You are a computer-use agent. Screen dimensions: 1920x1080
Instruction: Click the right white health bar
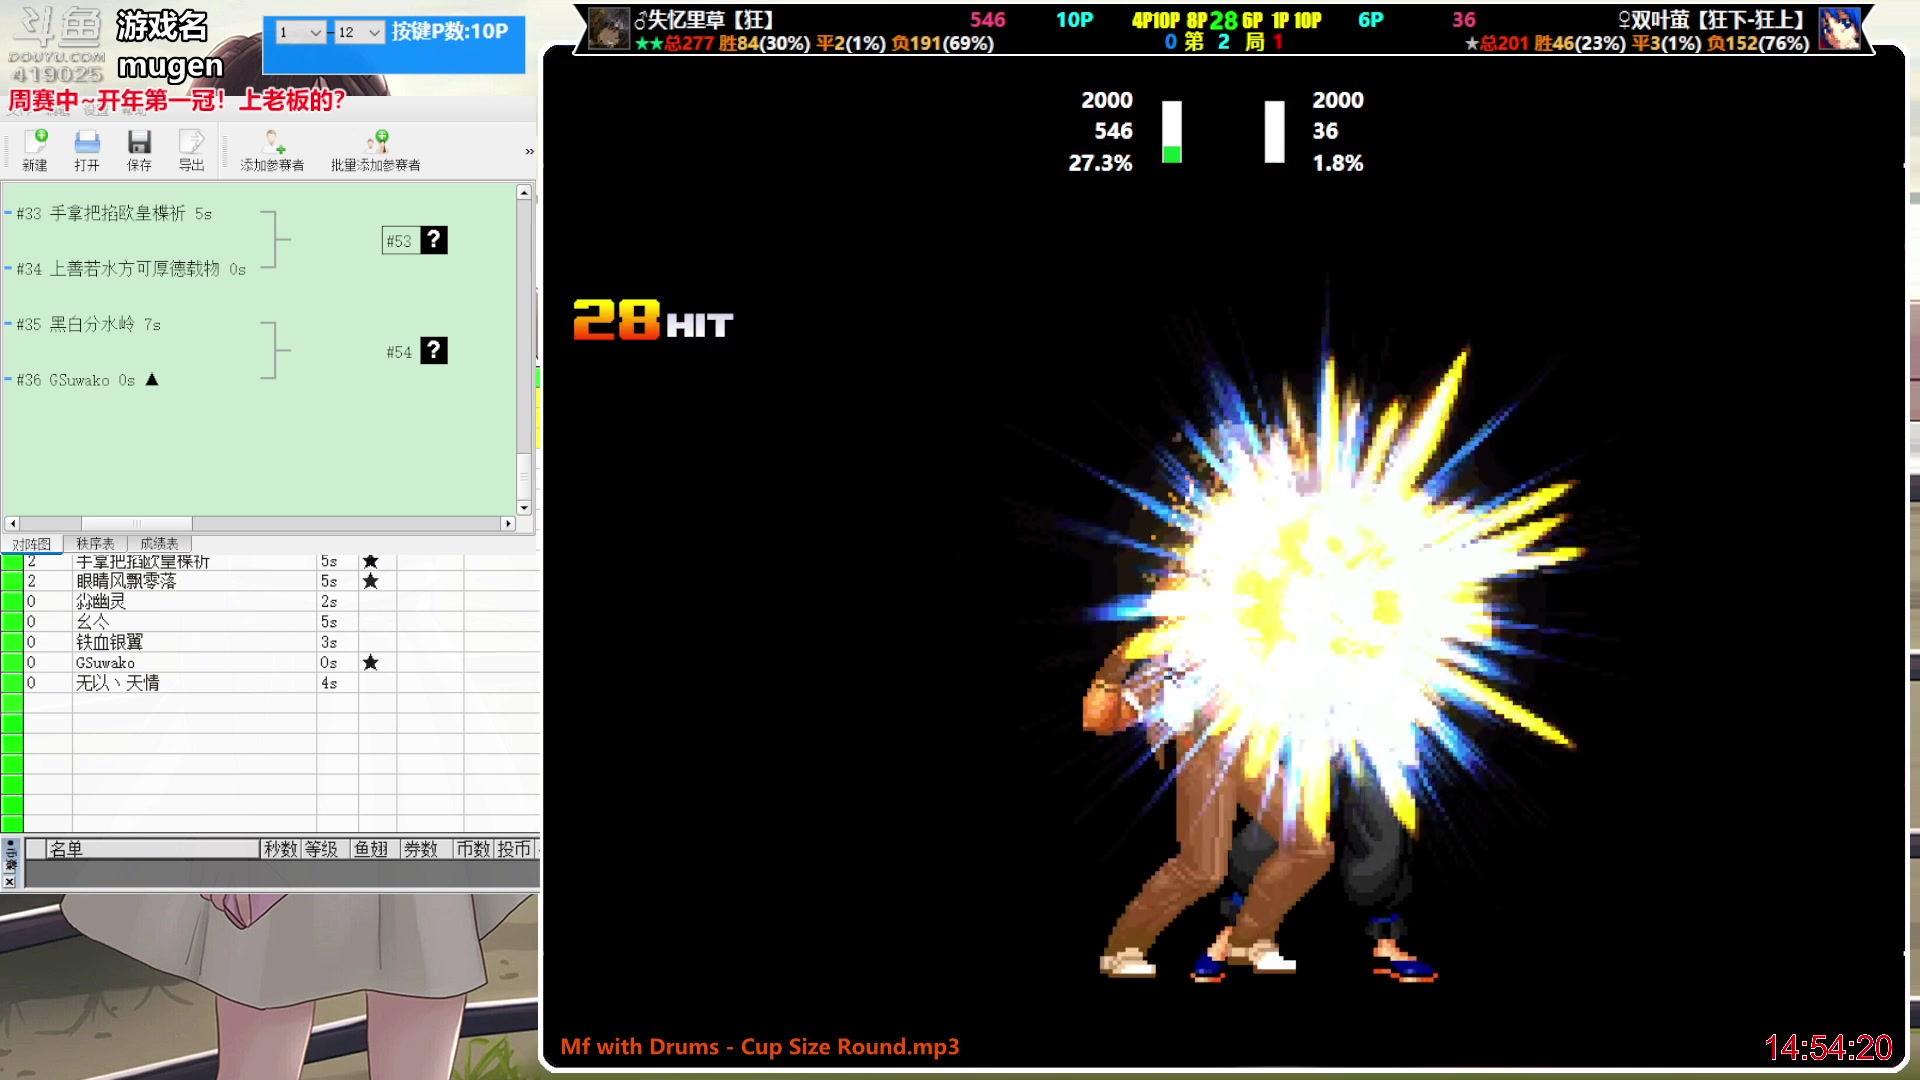(1274, 131)
